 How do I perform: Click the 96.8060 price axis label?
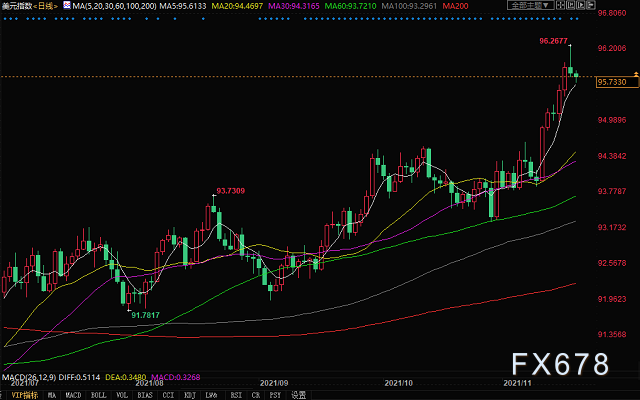pyautogui.click(x=612, y=13)
